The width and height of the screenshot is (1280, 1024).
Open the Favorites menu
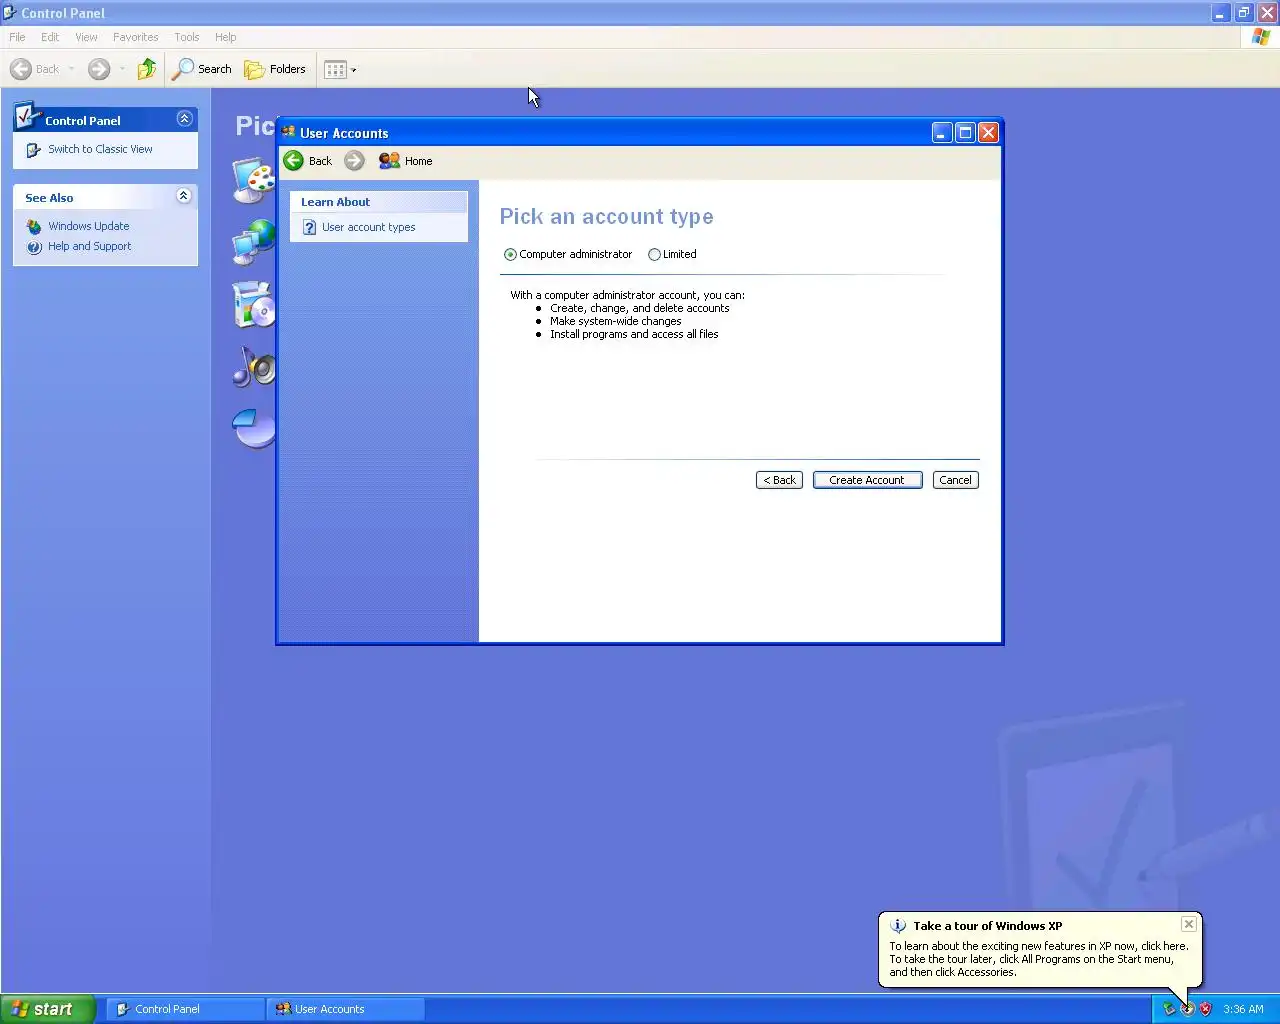point(135,37)
